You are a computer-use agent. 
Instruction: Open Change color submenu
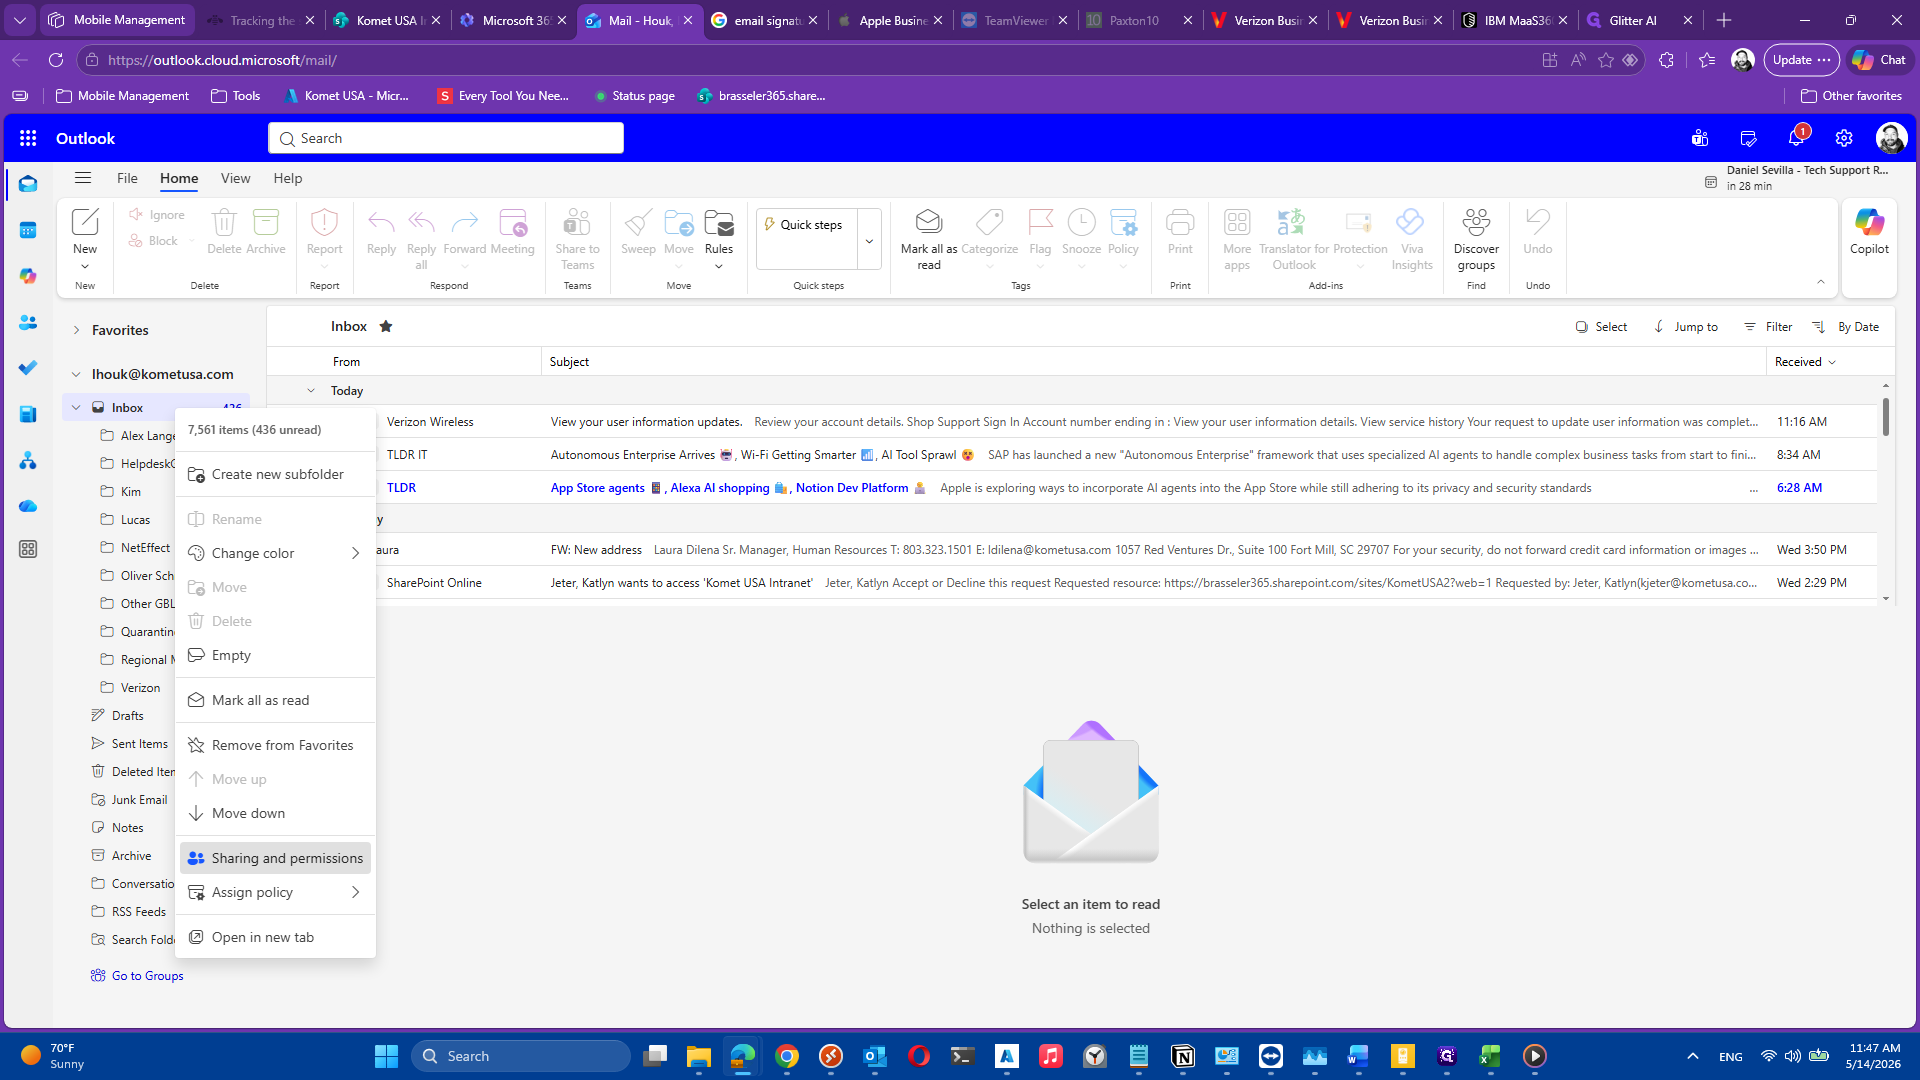275,553
